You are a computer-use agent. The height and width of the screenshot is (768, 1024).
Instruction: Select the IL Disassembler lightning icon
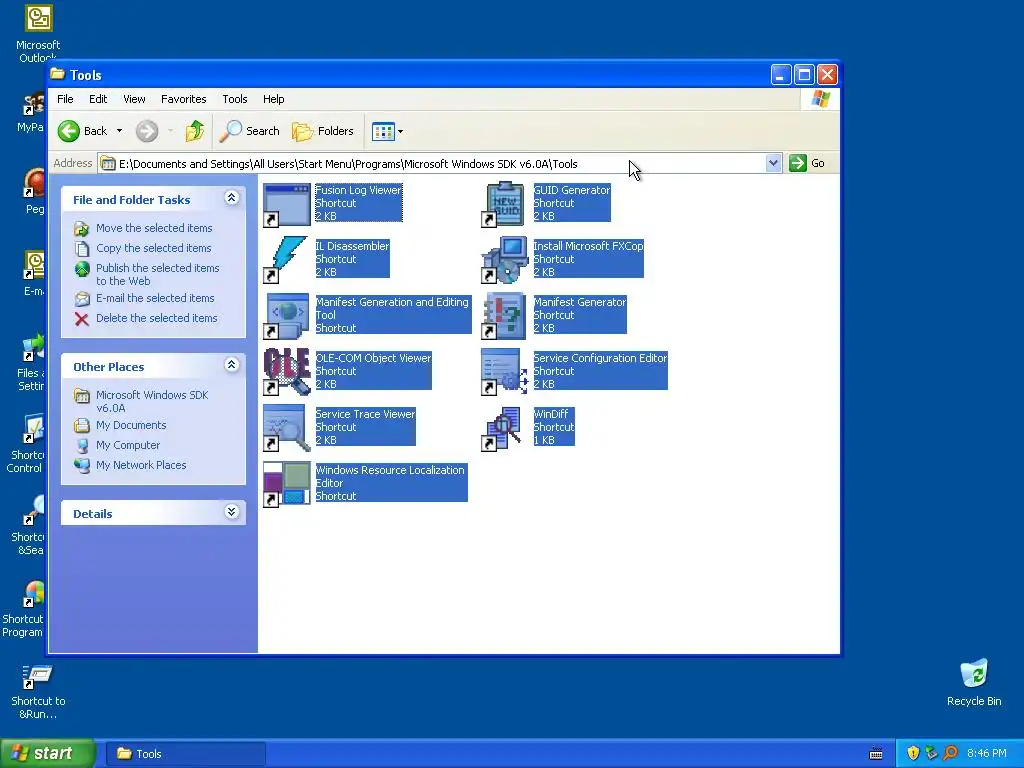click(x=286, y=260)
